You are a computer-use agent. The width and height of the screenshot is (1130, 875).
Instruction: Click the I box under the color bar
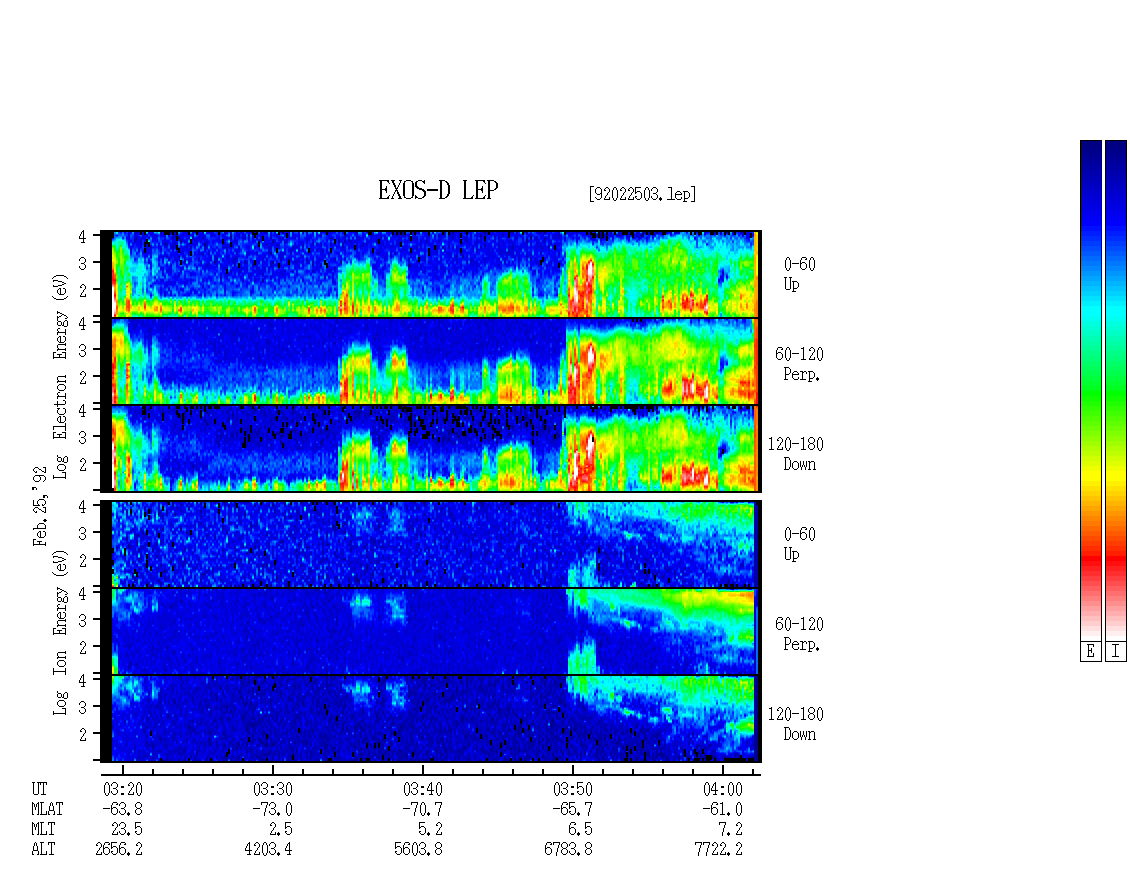coord(1116,652)
